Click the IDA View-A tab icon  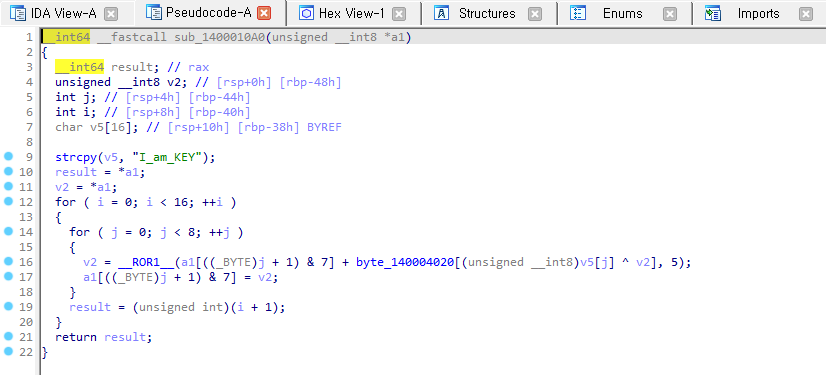coord(17,13)
